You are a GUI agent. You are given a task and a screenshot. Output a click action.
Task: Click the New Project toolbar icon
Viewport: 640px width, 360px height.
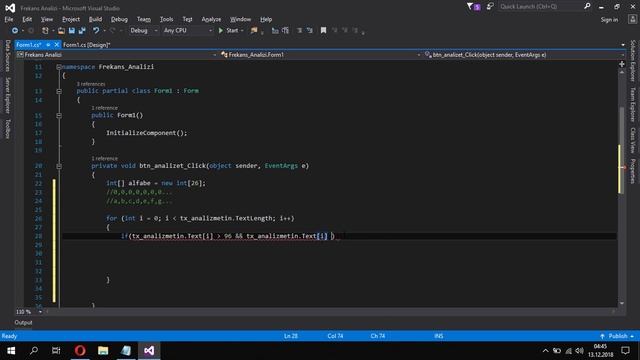point(45,31)
